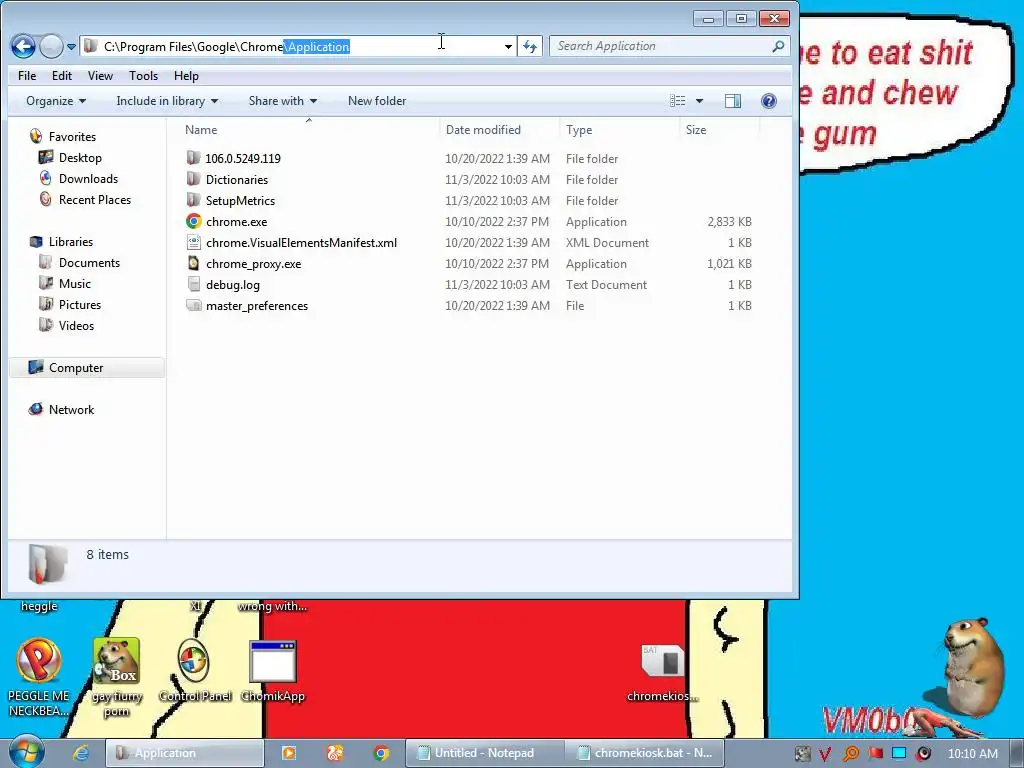Select chrome.VisualElementsManifest.xml file icon
Screen dimensions: 1024x768
193,242
